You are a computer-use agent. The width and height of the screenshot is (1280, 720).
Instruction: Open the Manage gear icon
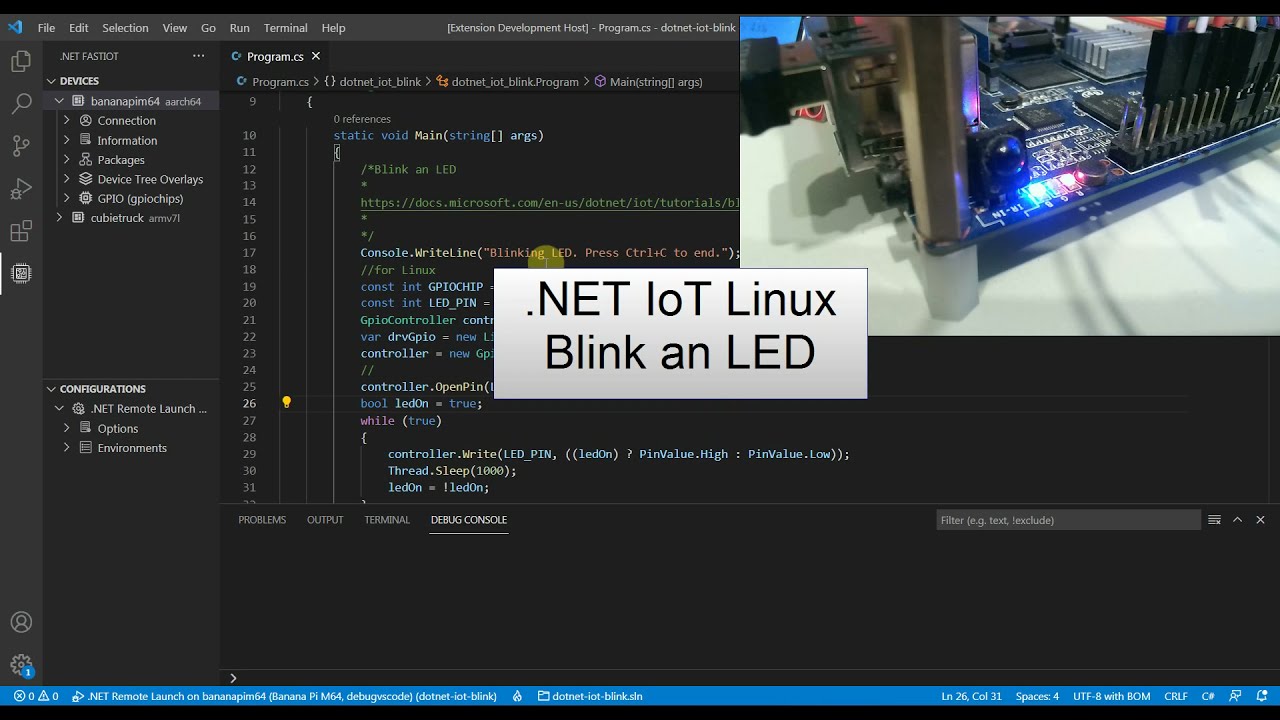pyautogui.click(x=21, y=665)
